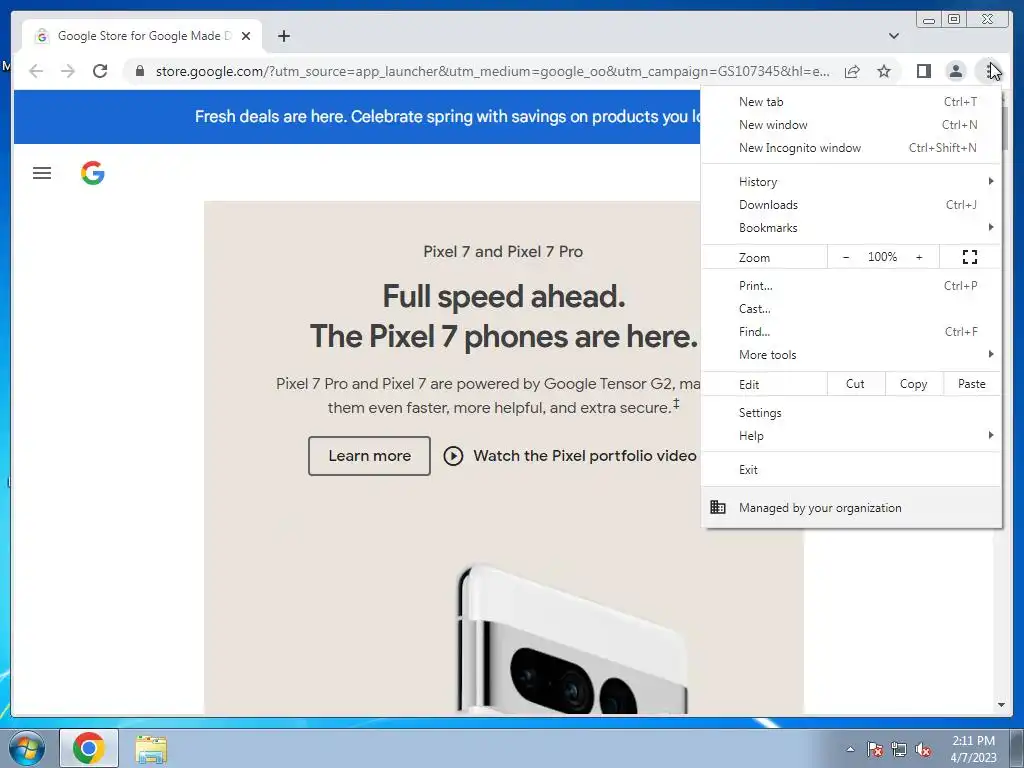Open the Action Center flag icon
This screenshot has height=768, width=1024.
(x=875, y=749)
